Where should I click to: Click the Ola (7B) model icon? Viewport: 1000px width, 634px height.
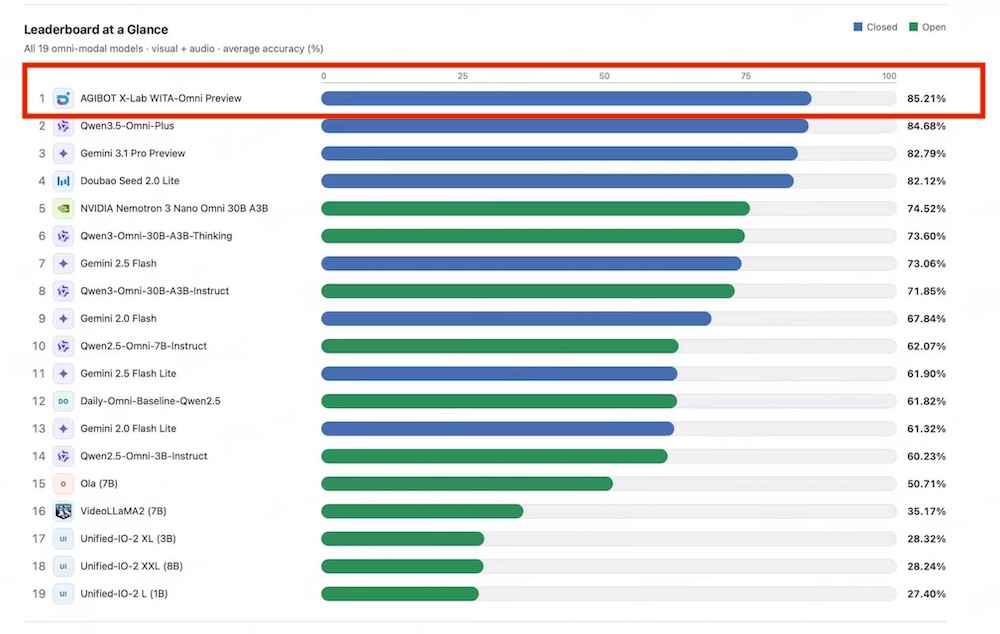coord(63,483)
